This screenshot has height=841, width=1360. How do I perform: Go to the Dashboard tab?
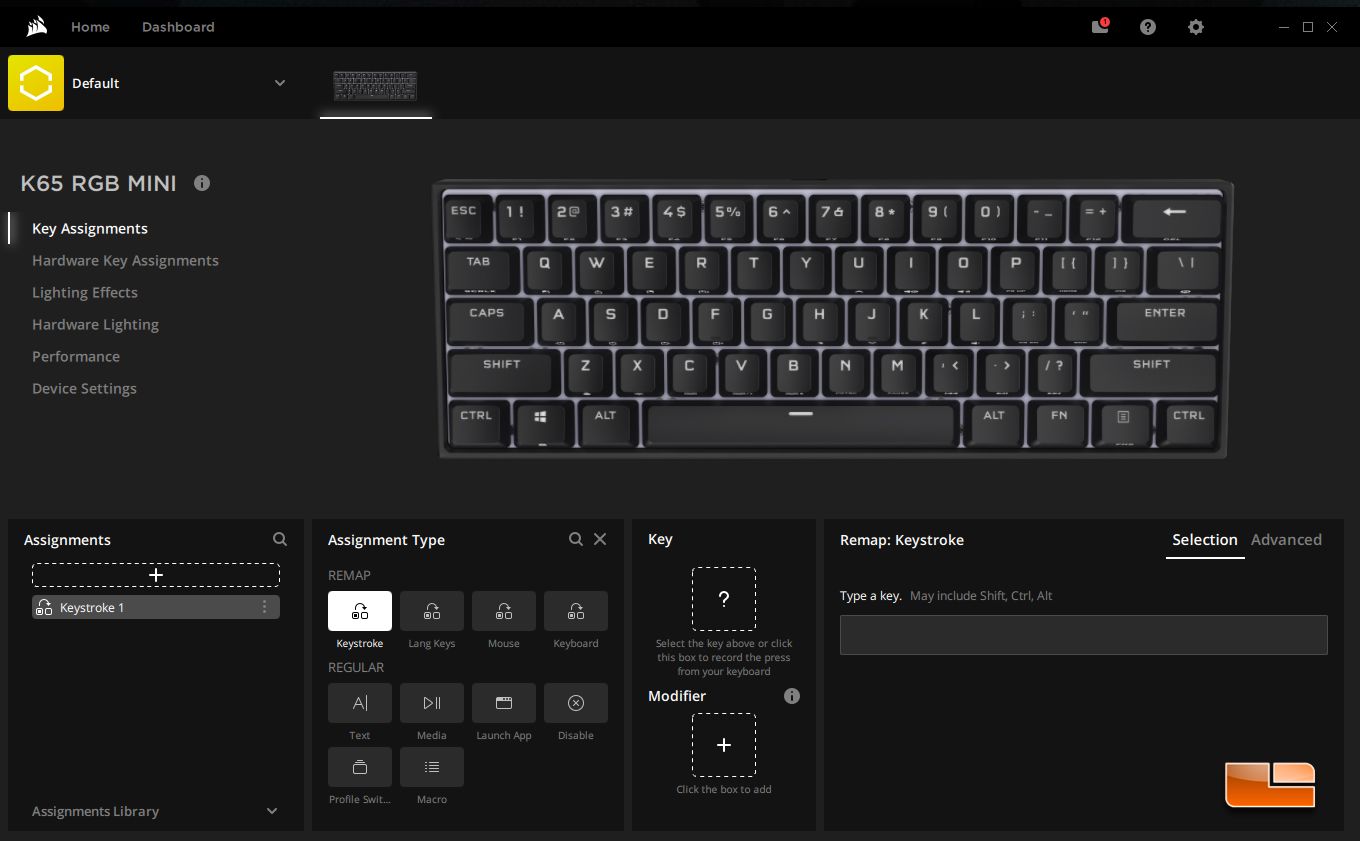tap(178, 27)
